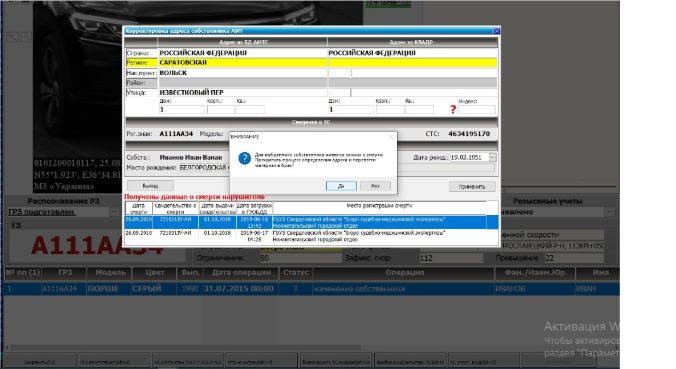This screenshot has width=676, height=369.
Task: Confirm the warning with the Да button
Action: tap(341, 186)
